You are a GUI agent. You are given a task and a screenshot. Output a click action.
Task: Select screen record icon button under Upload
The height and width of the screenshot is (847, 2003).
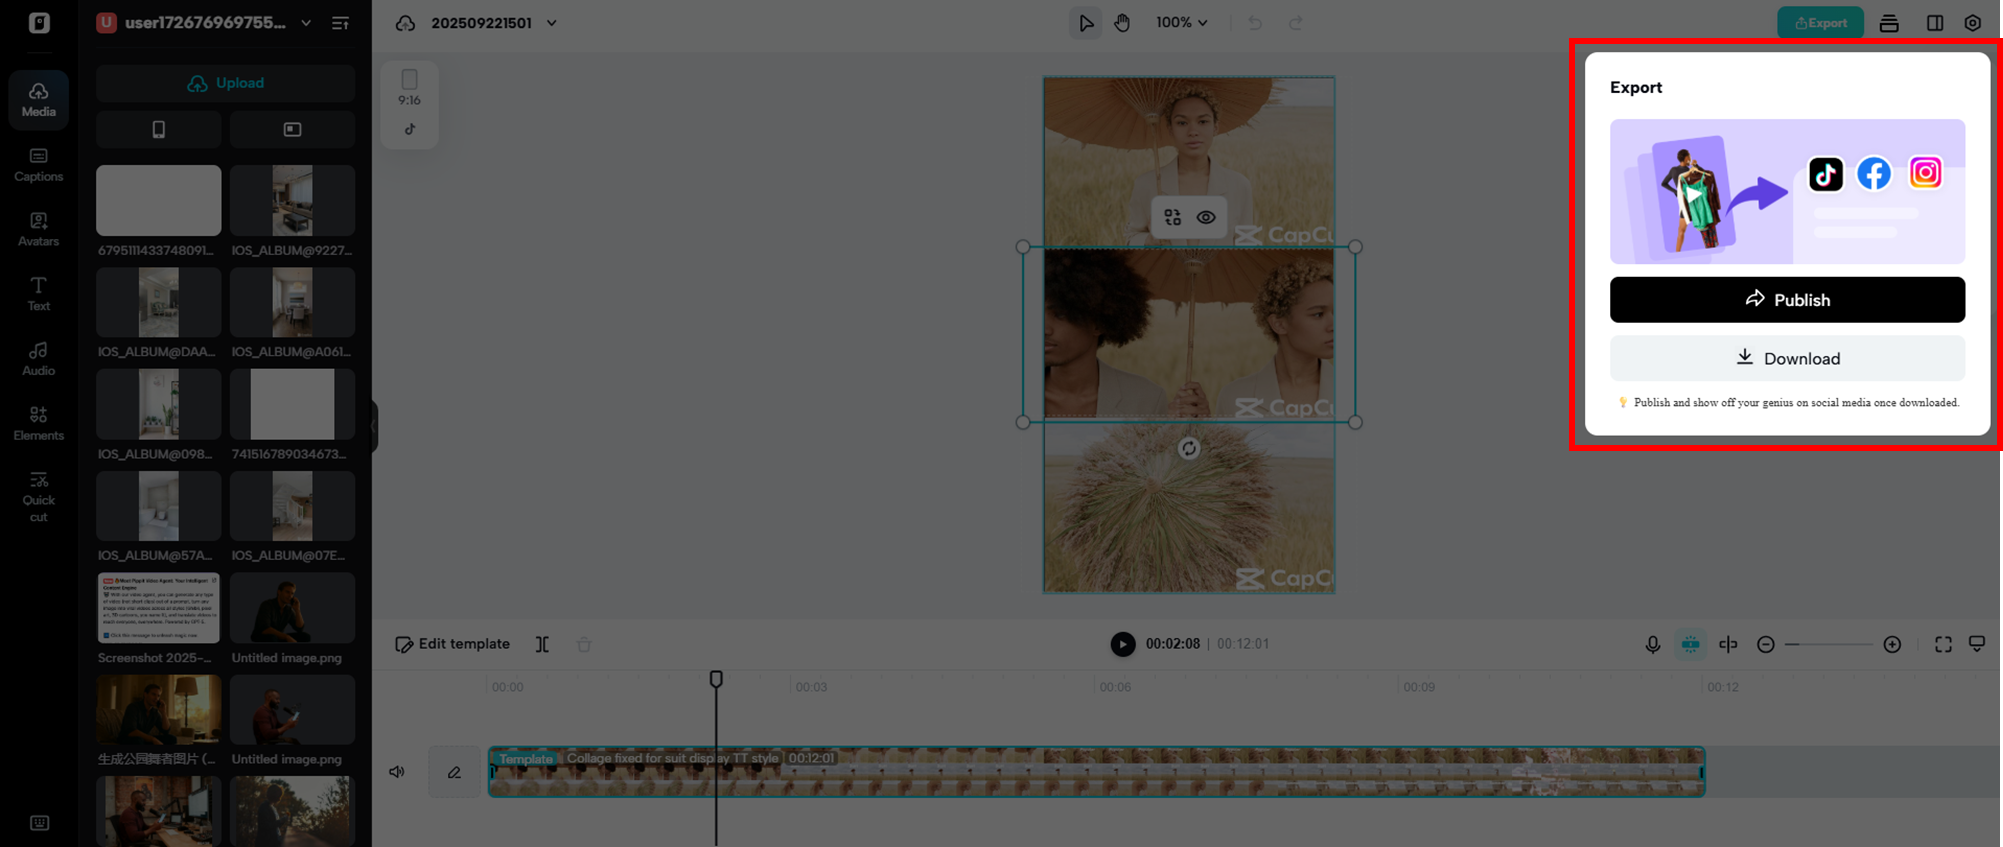tap(292, 129)
